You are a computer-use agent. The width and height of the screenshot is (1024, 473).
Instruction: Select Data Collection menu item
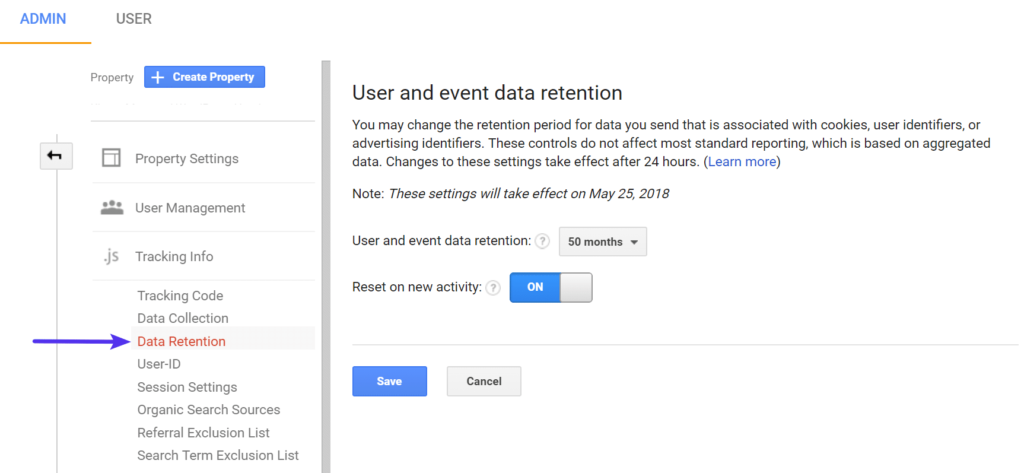[x=183, y=318]
